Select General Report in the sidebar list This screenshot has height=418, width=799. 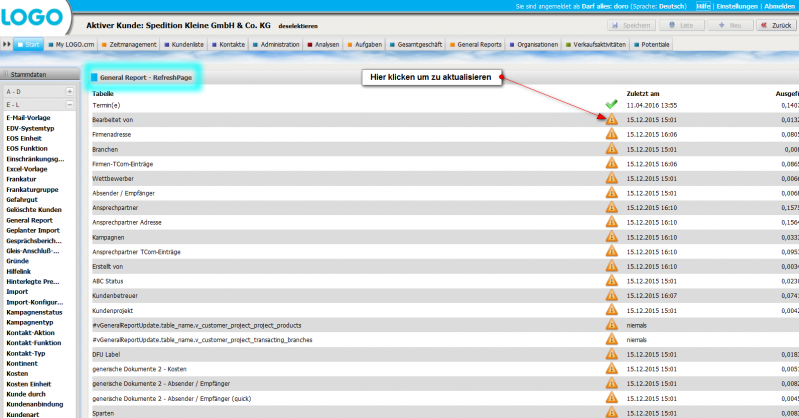(29, 220)
